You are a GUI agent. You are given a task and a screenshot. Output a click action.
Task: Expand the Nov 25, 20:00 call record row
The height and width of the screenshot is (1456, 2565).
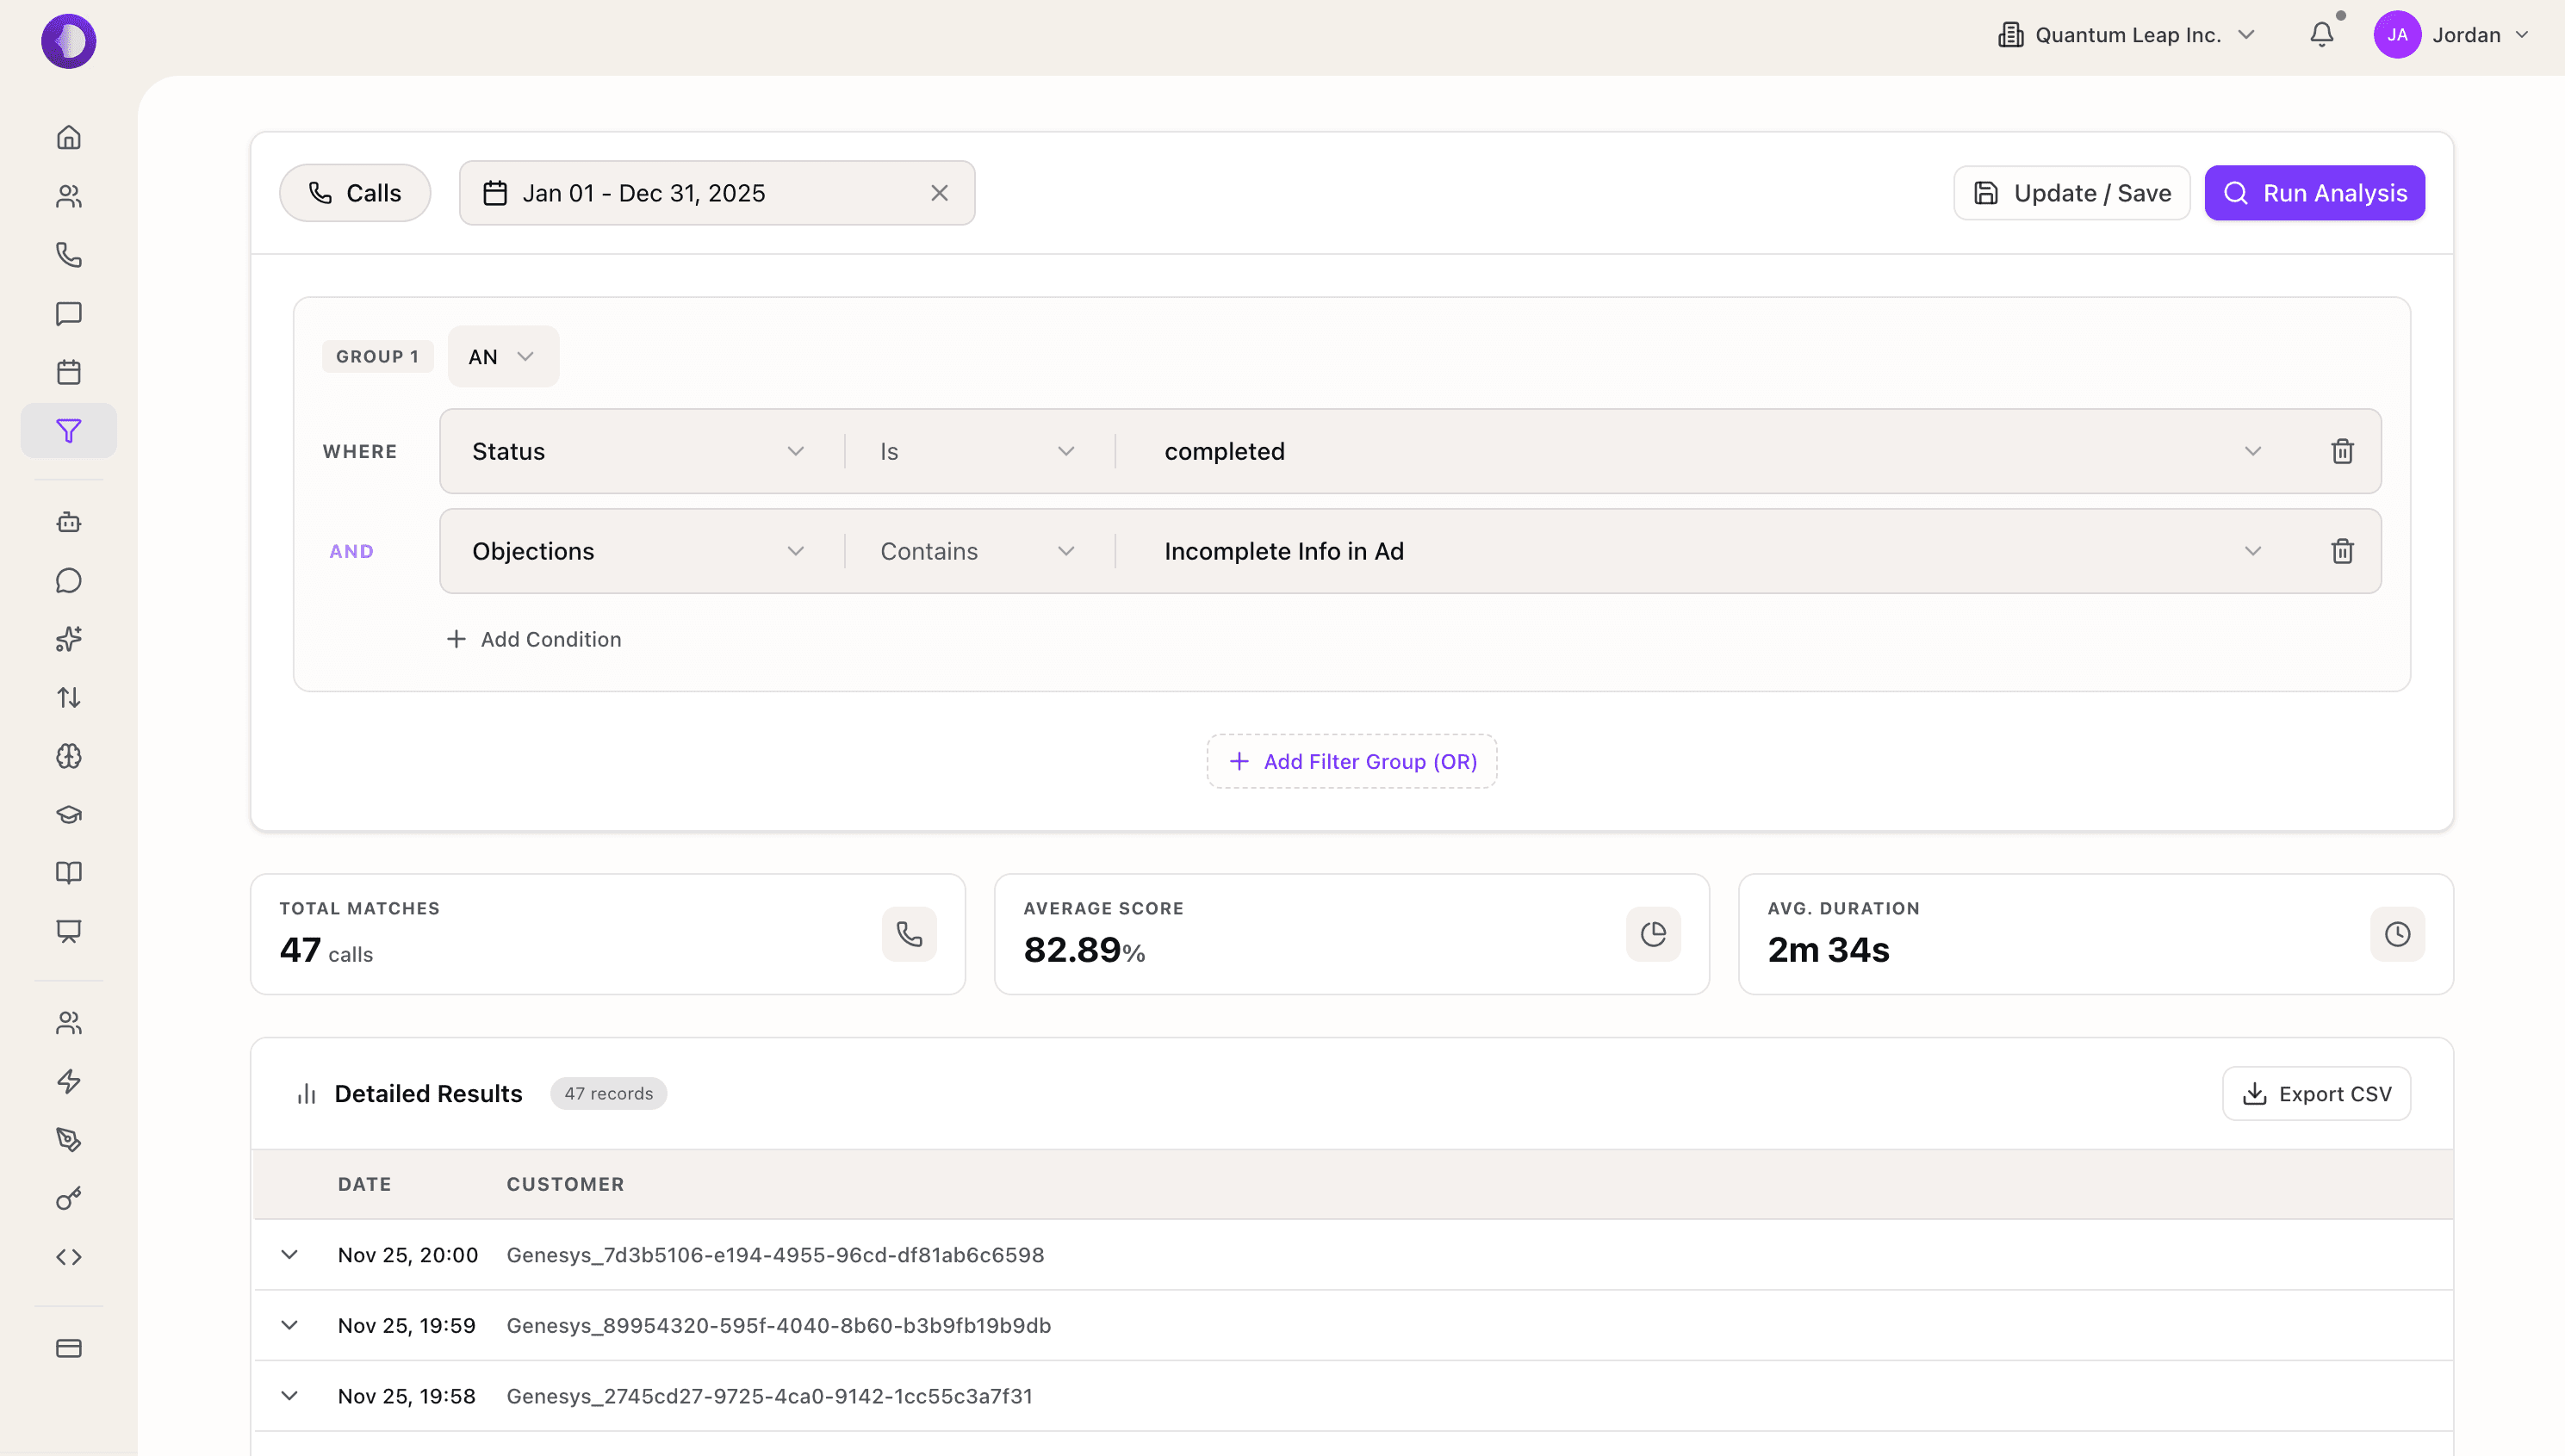pyautogui.click(x=289, y=1255)
